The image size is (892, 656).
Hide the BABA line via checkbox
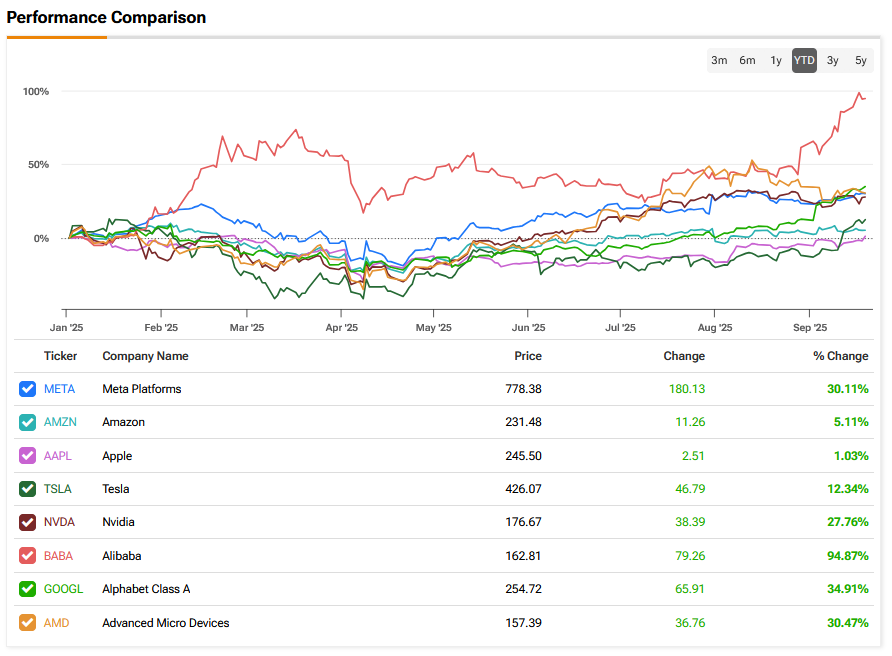(27, 556)
